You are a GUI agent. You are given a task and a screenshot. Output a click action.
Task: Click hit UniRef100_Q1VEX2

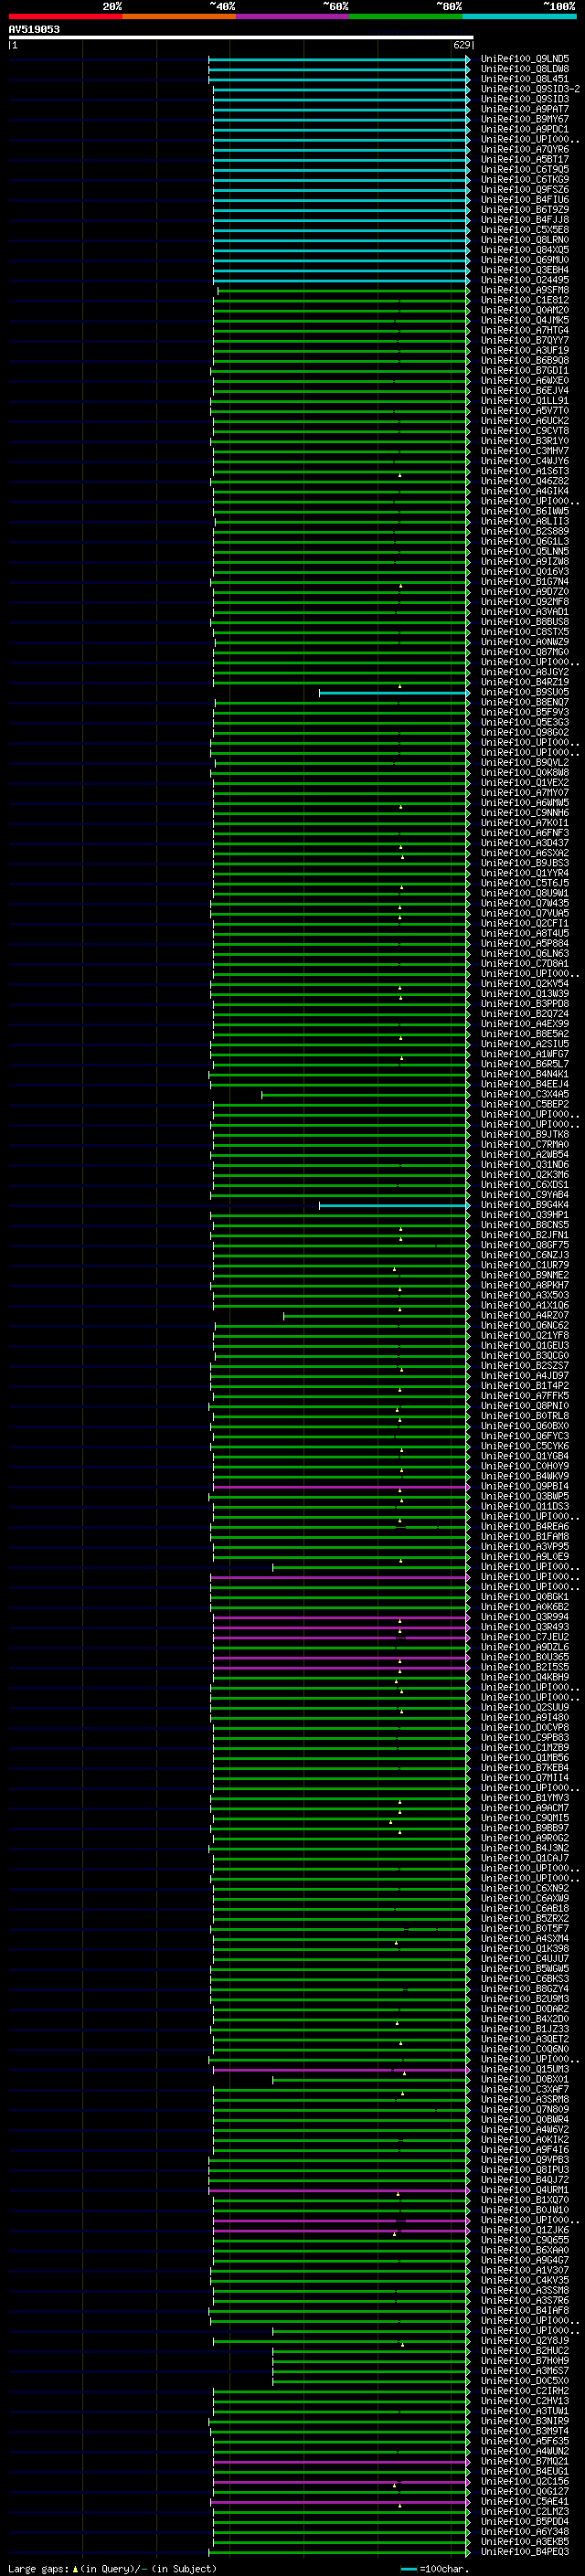524,783
